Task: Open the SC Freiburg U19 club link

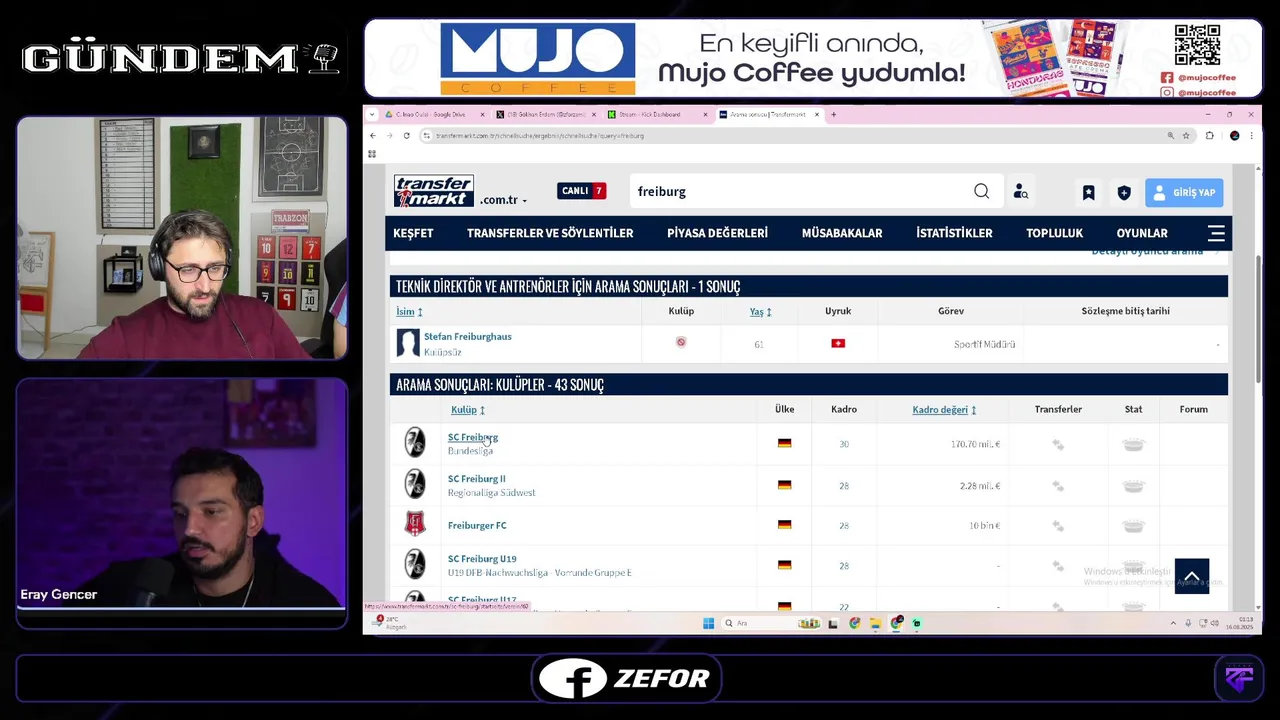Action: point(482,559)
